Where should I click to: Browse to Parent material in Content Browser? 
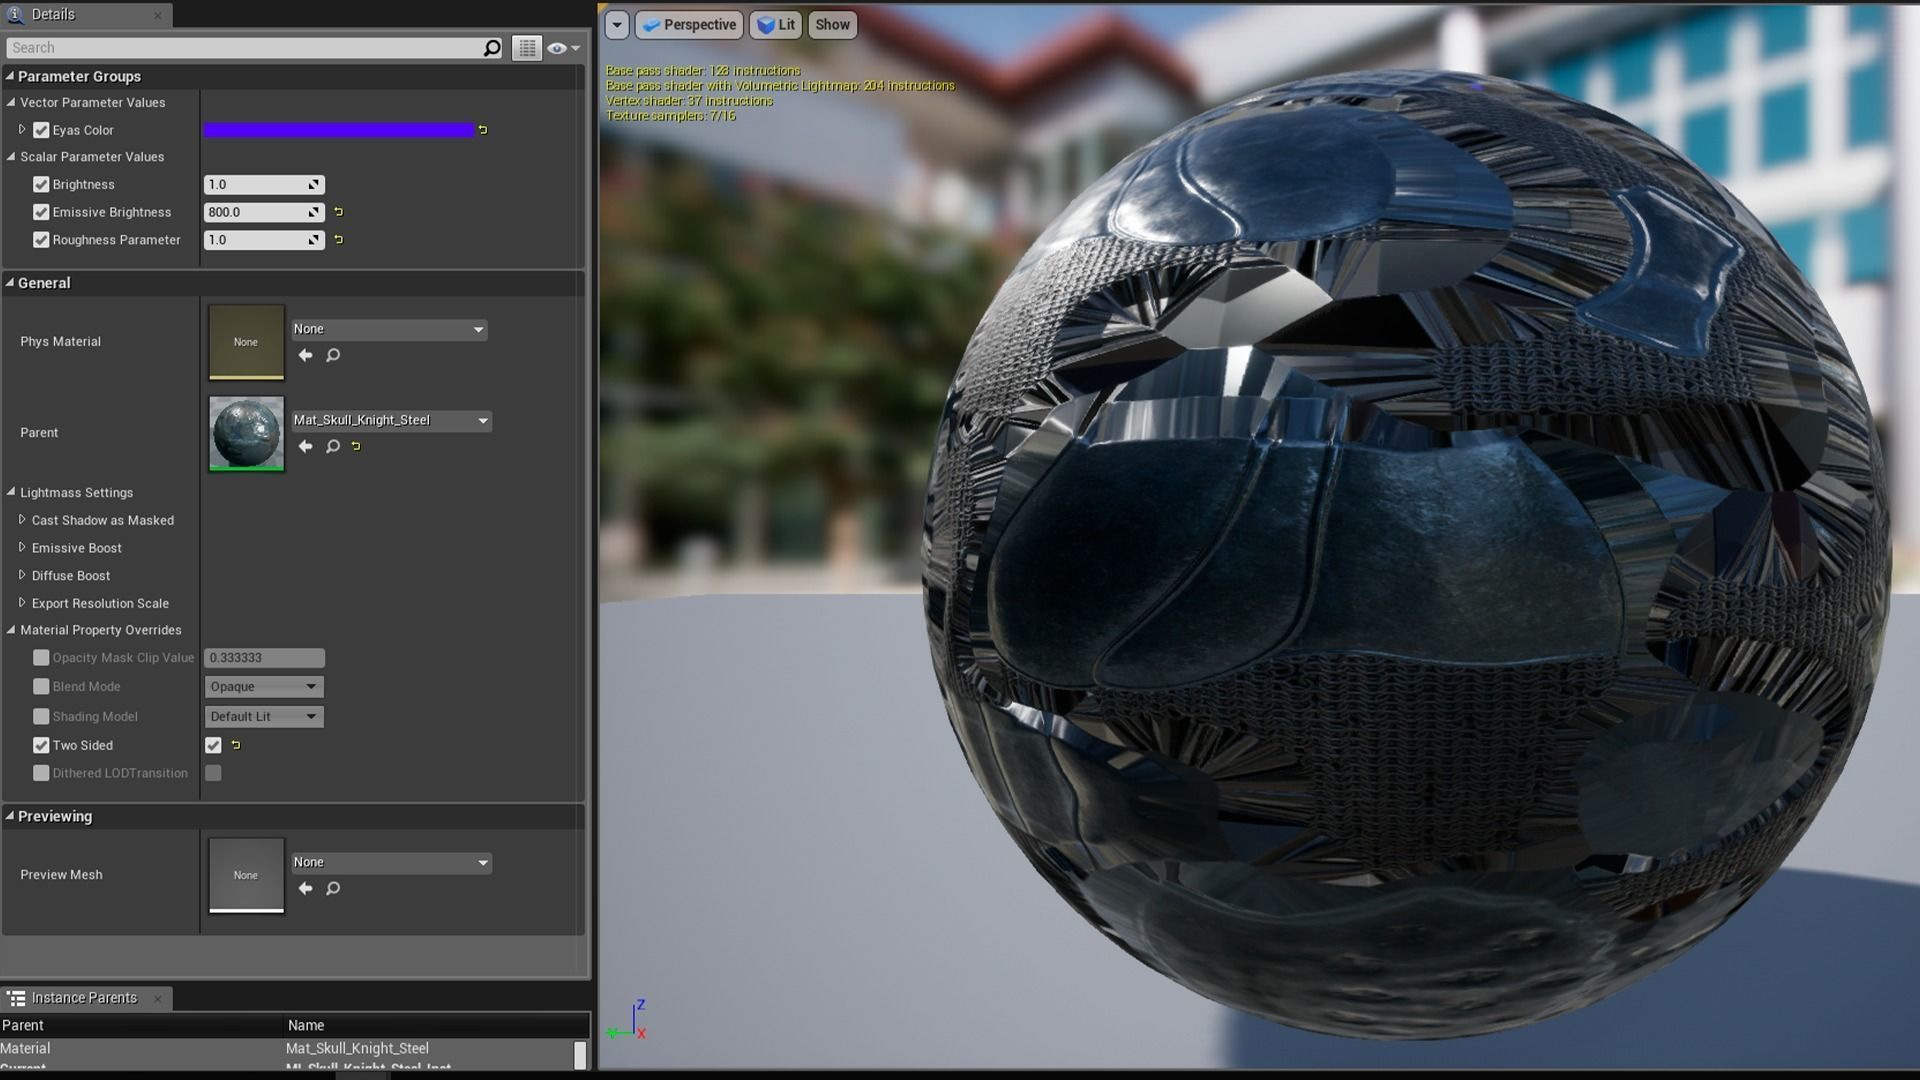[333, 447]
